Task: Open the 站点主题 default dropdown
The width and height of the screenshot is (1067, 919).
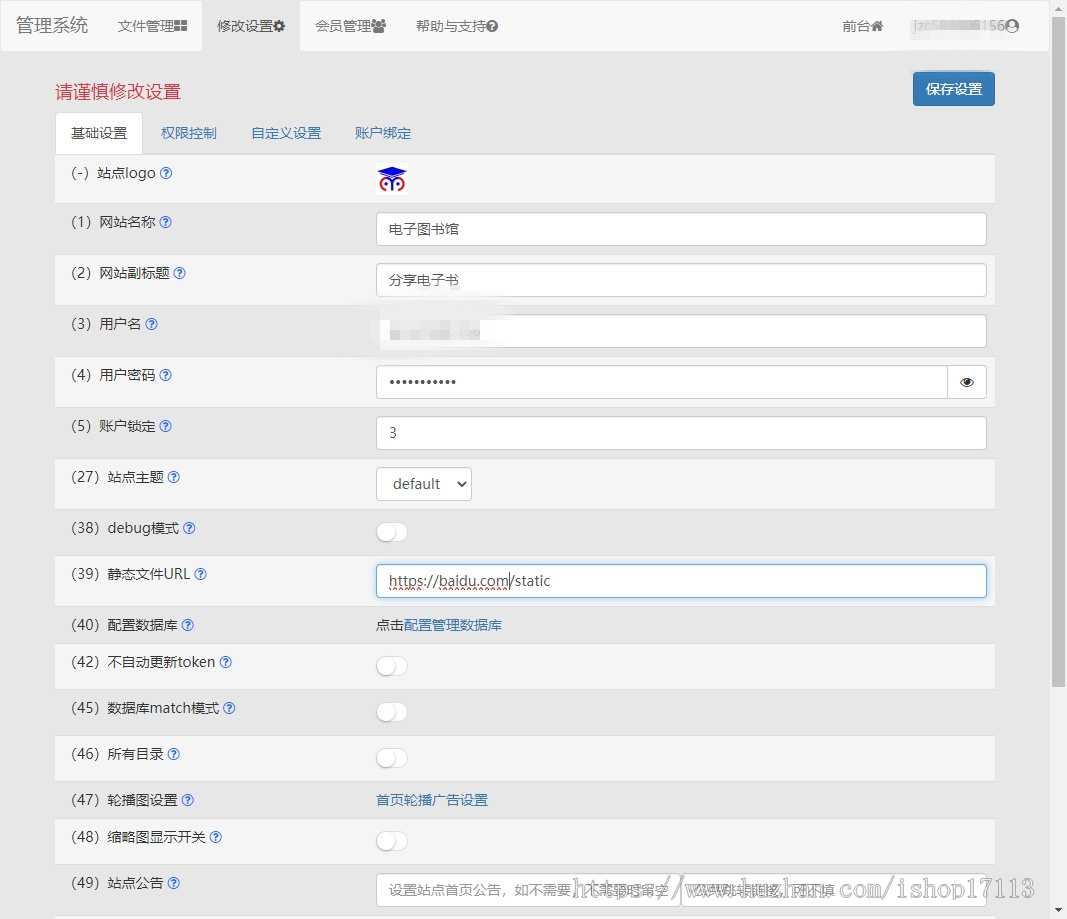Action: click(424, 484)
